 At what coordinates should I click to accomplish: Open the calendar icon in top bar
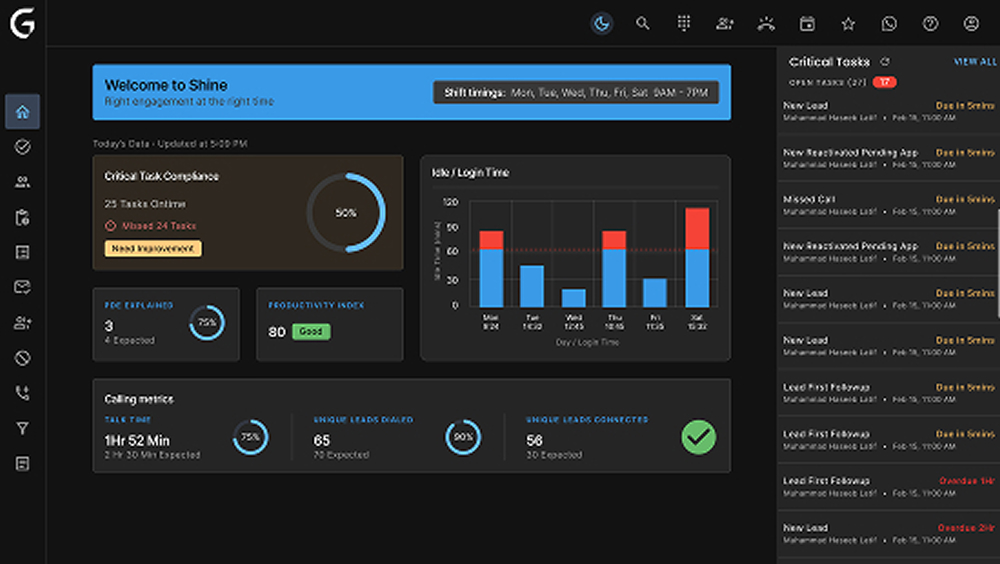tap(807, 24)
